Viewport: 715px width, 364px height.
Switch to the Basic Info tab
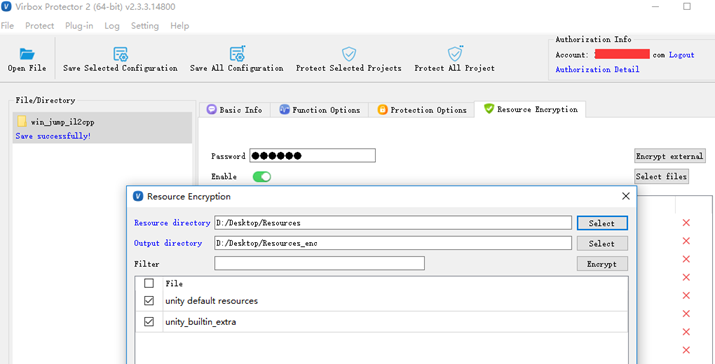(235, 110)
